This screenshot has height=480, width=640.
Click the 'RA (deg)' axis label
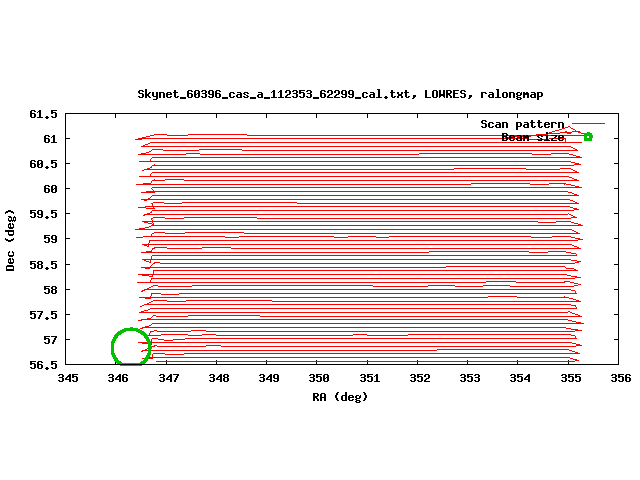(340, 397)
